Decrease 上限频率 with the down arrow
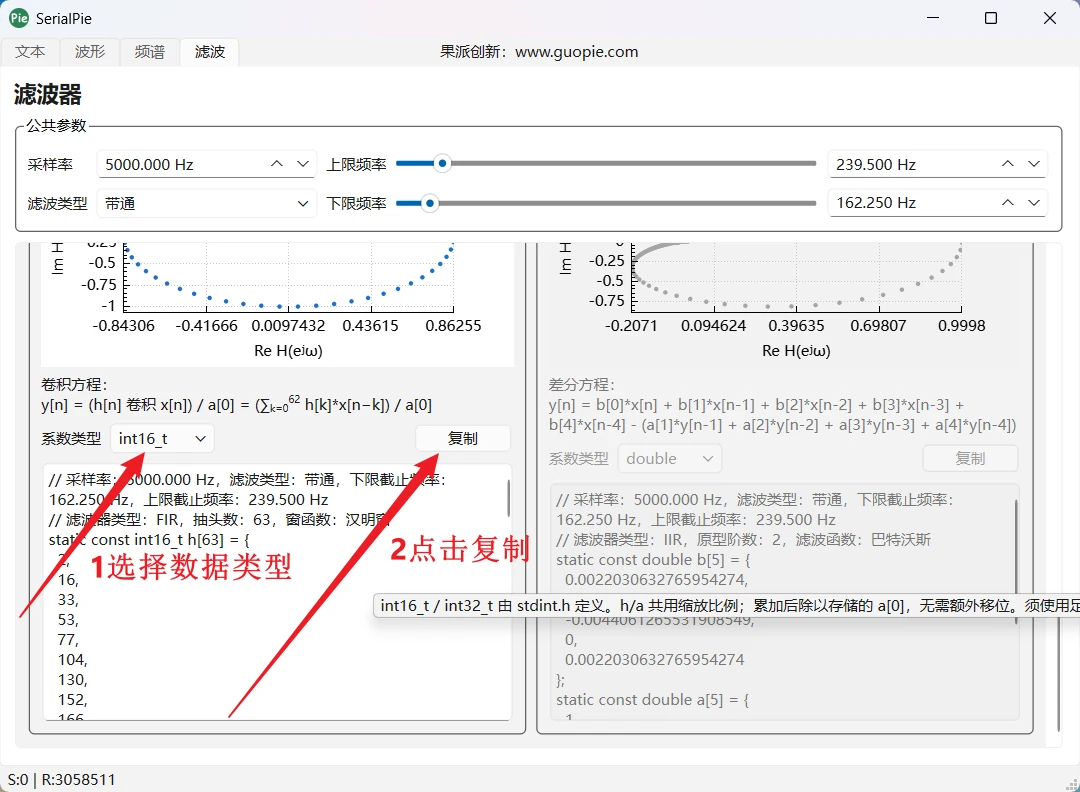 click(x=1034, y=164)
